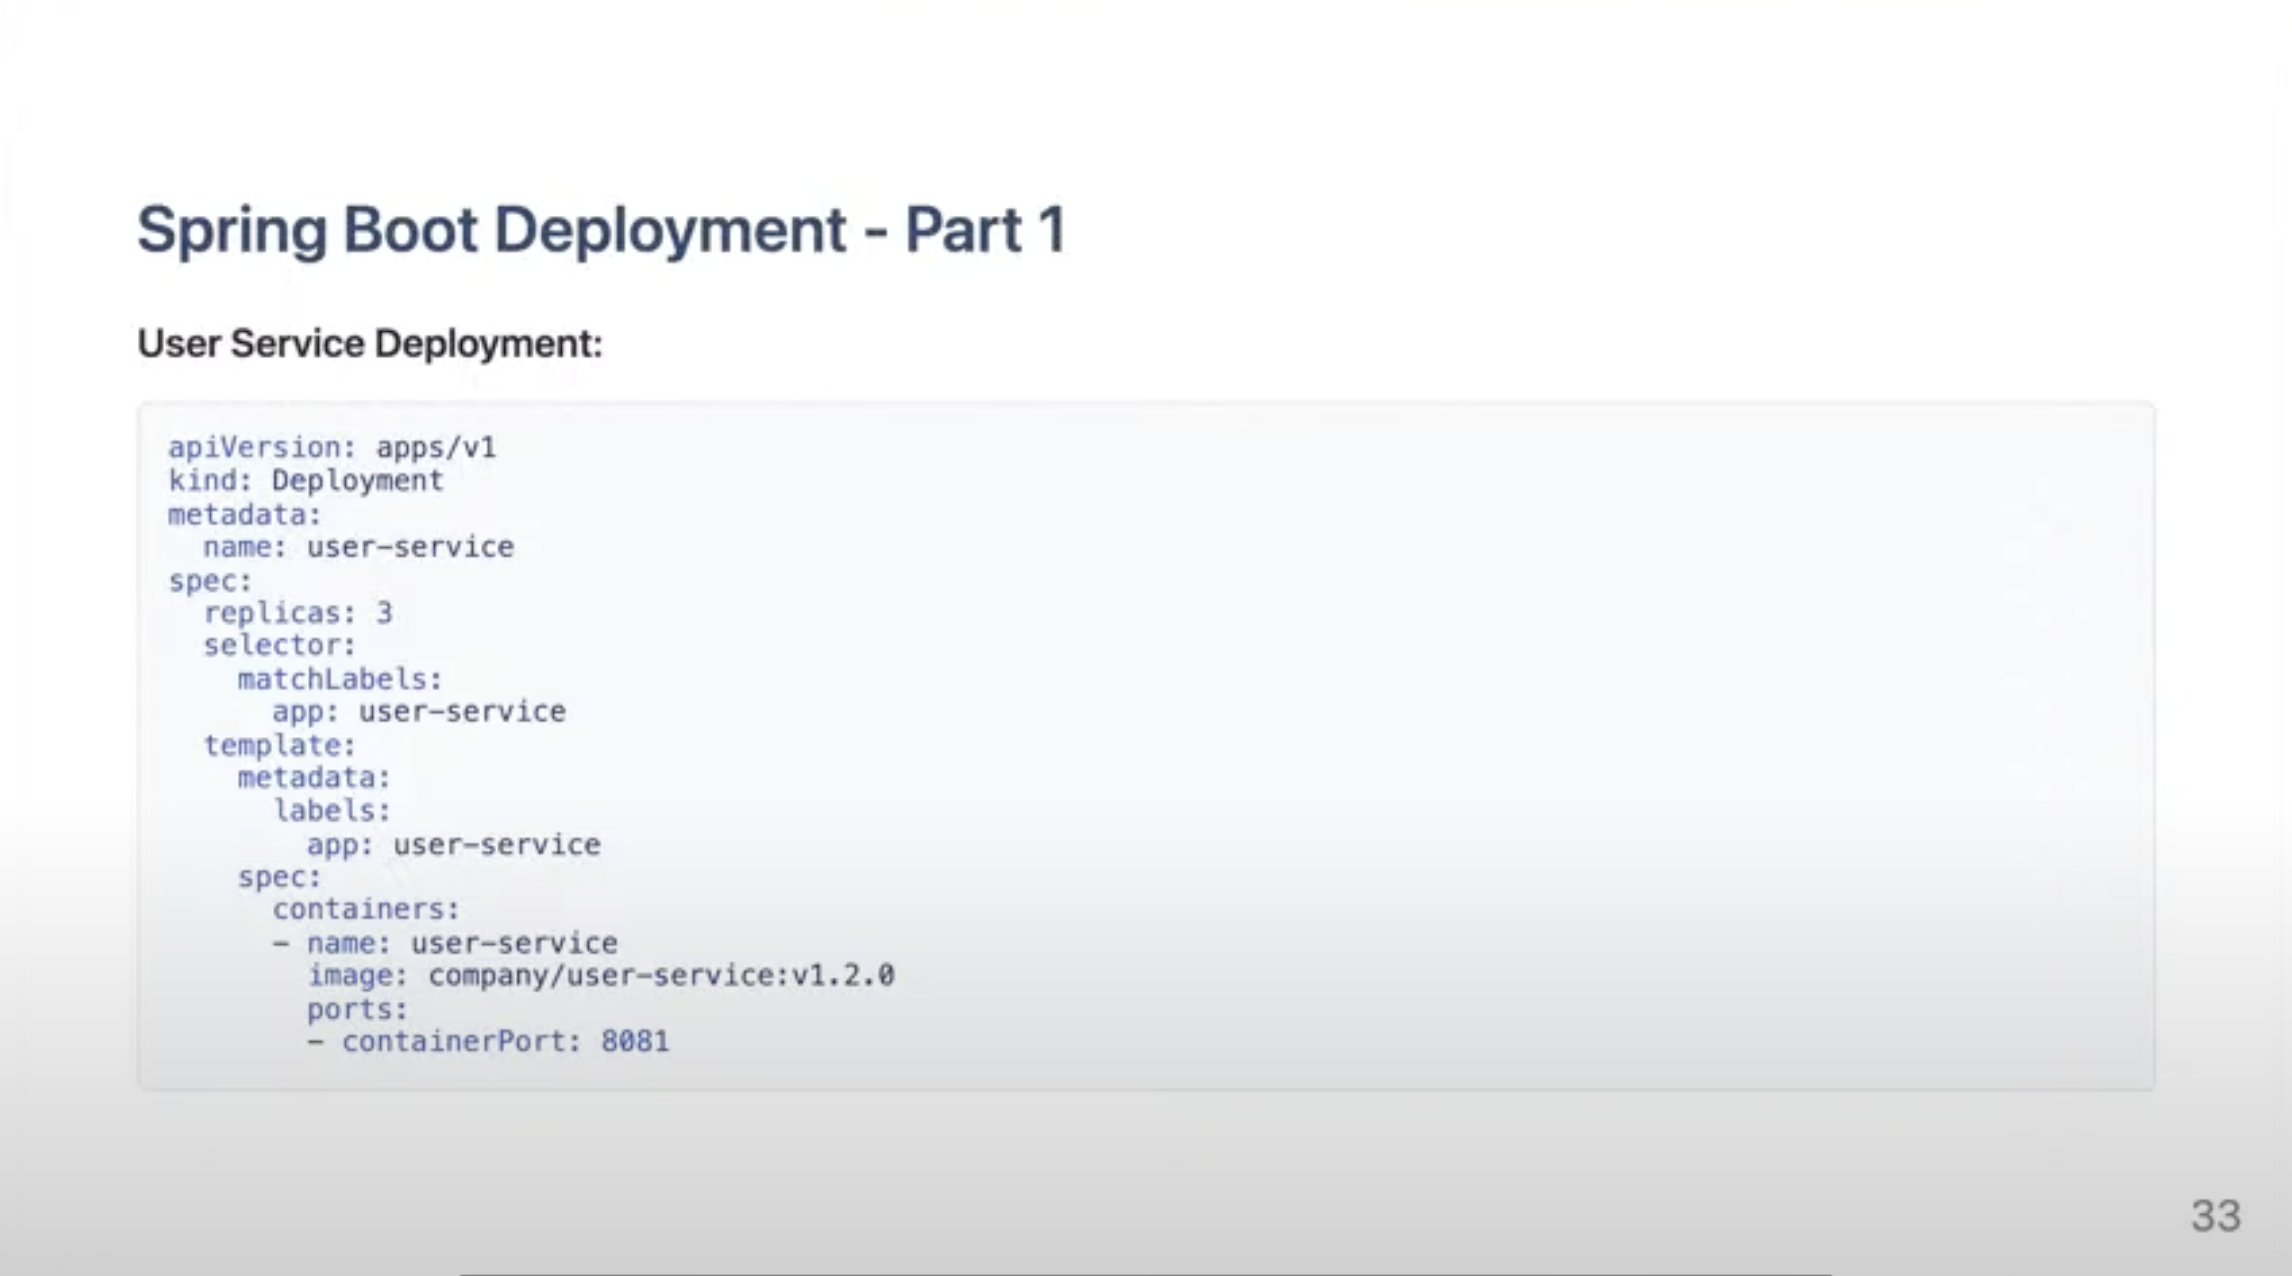Click the 'containers:' key
This screenshot has width=2292, height=1276.
point(365,909)
